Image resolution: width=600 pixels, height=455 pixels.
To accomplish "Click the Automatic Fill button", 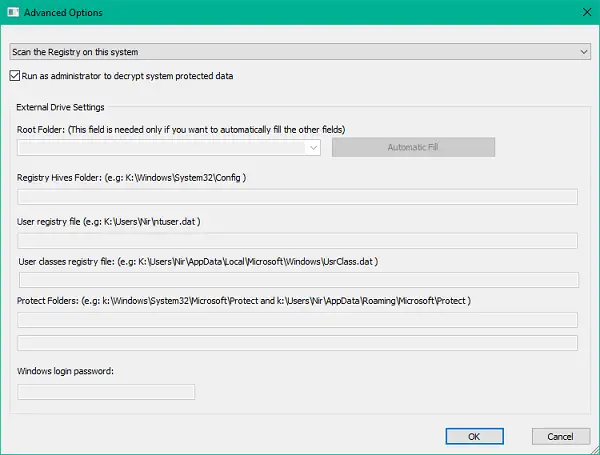I will pyautogui.click(x=413, y=147).
